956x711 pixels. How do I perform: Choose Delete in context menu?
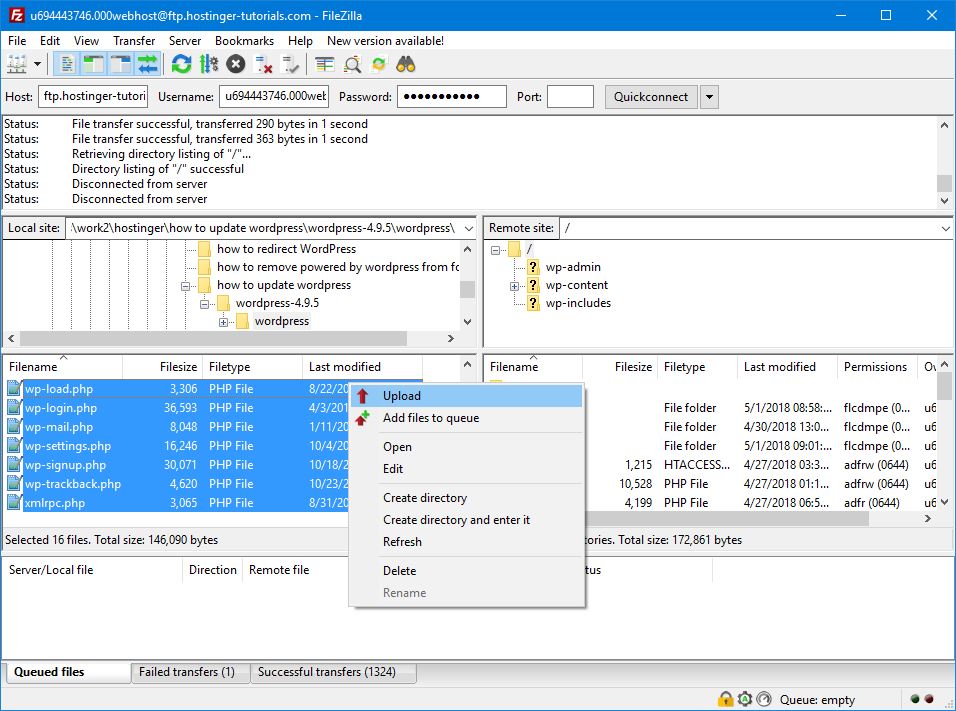pos(467,571)
